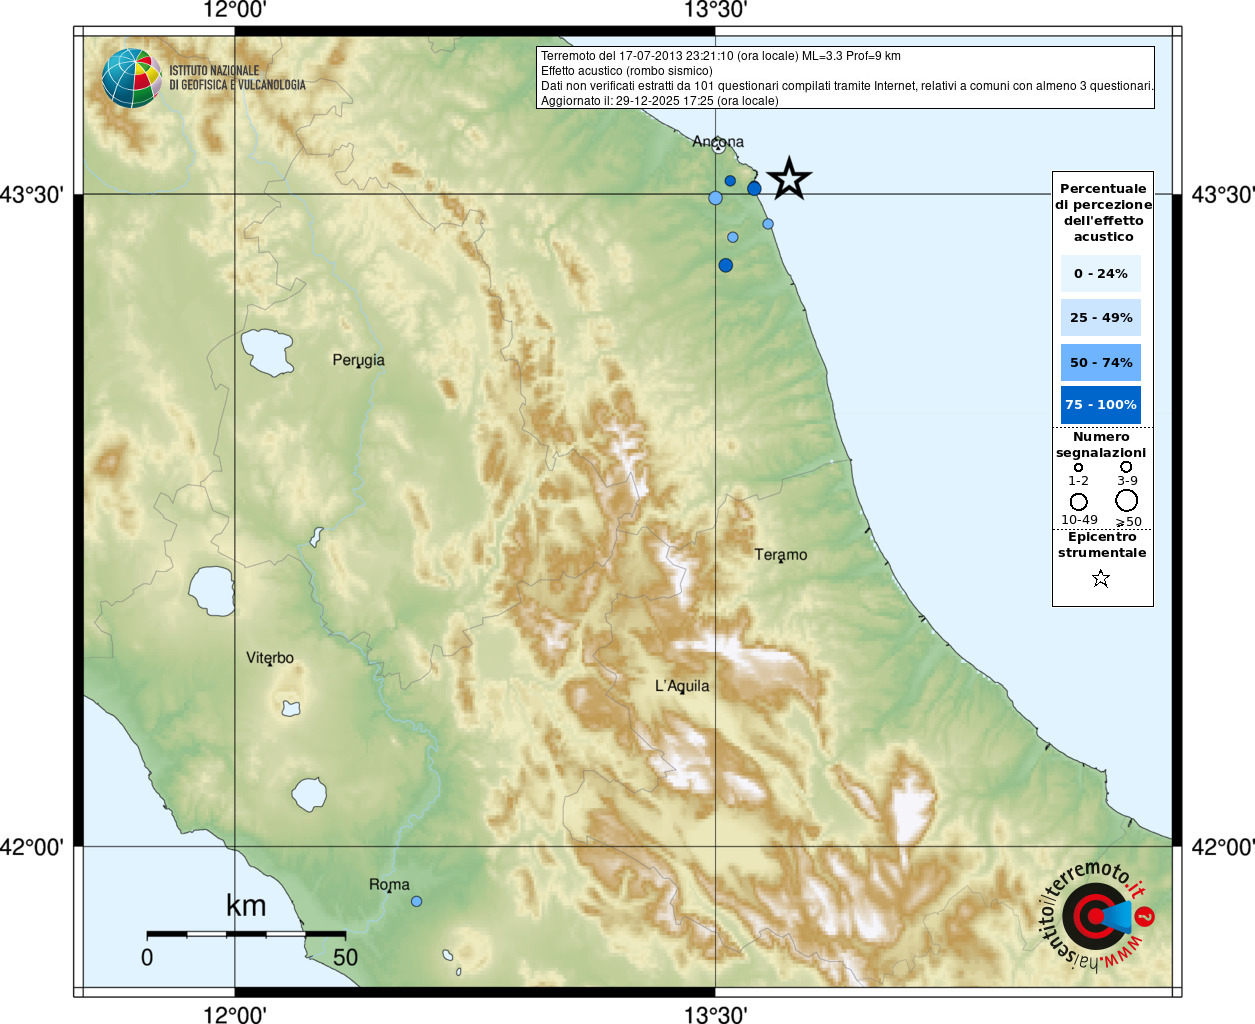1255x1024 pixels.
Task: Click the 25 - 49% legend color swatch
Action: pos(1101,317)
